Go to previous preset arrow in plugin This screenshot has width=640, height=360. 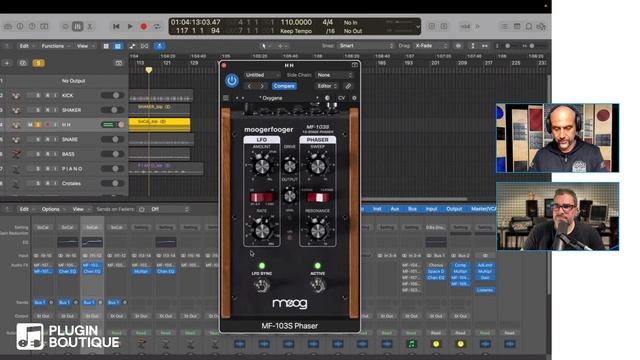point(250,86)
